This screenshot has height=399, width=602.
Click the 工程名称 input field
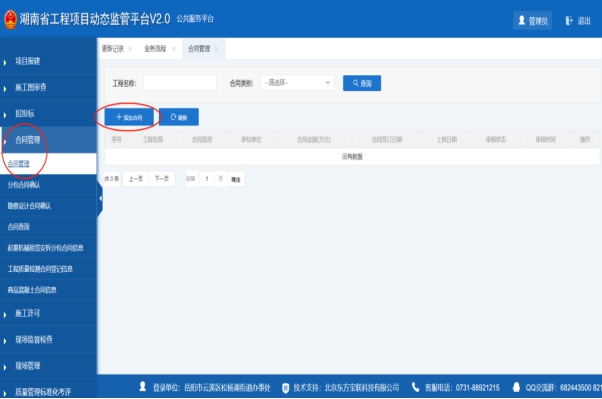tap(180, 83)
